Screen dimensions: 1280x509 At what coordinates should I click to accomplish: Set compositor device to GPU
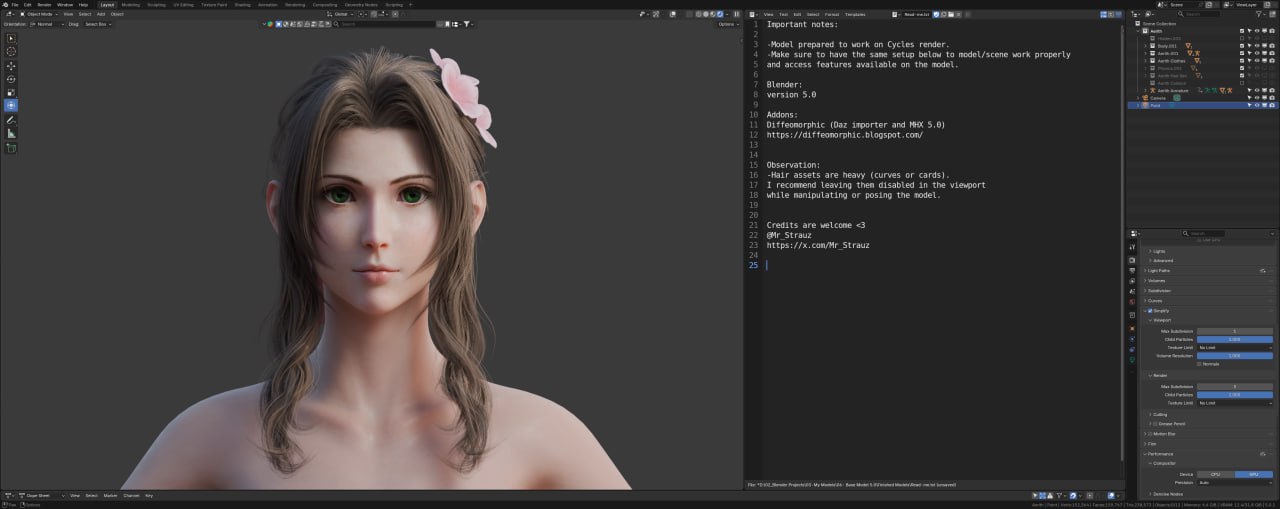click(1253, 474)
